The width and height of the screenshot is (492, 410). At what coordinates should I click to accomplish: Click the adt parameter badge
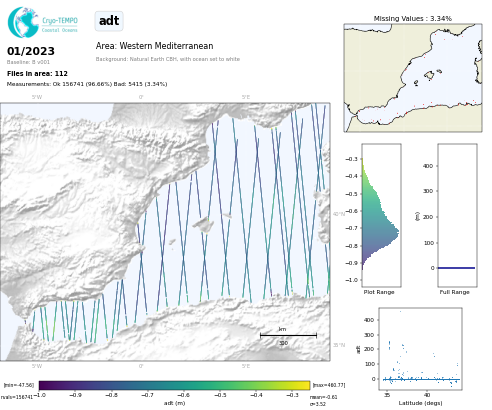click(109, 21)
